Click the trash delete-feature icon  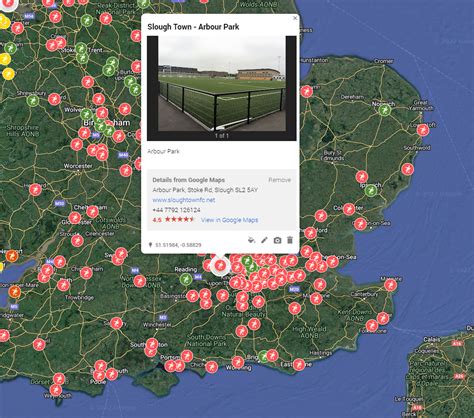[290, 240]
